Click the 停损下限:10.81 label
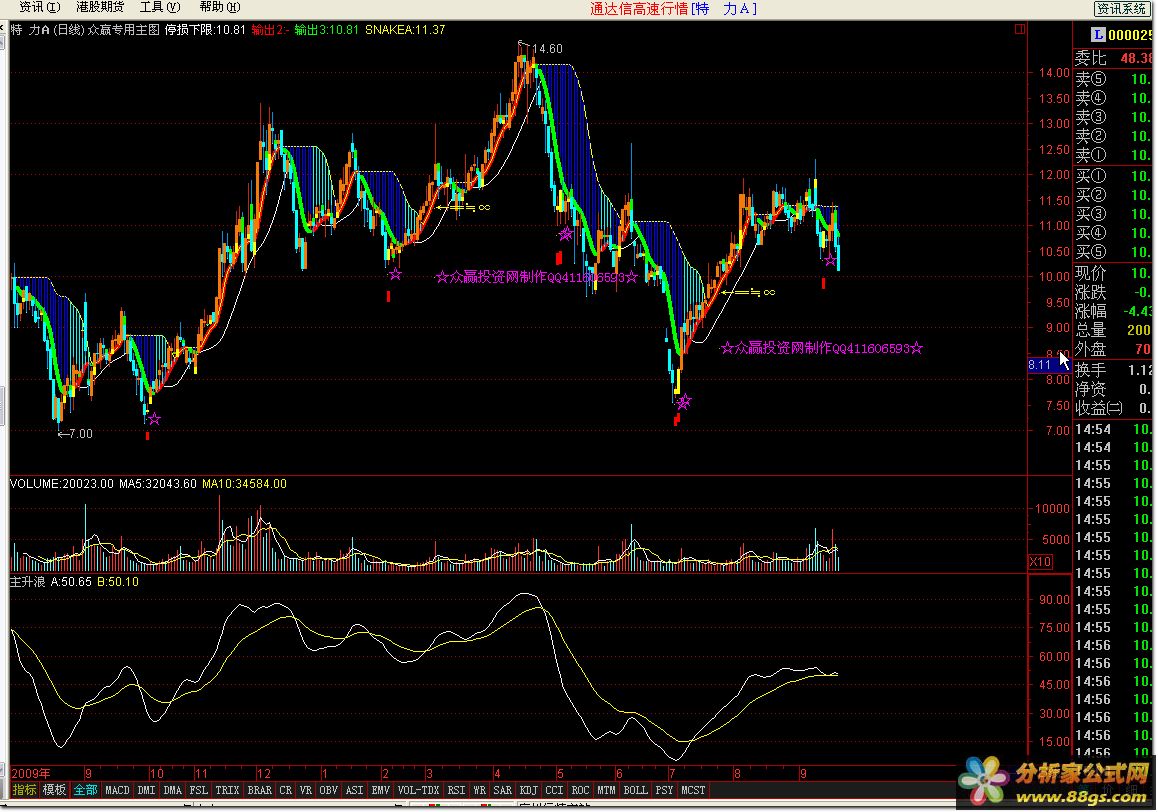This screenshot has height=812, width=1158. point(205,30)
